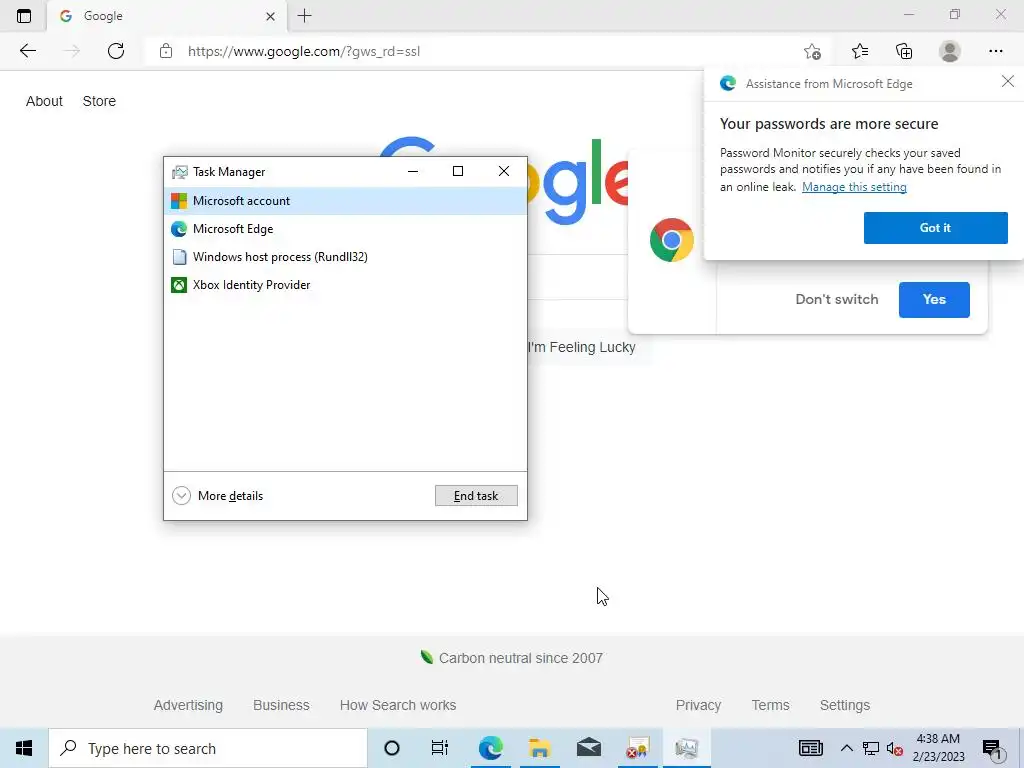
Task: Select Xbox Identity Provider in Task Manager
Action: [345, 285]
